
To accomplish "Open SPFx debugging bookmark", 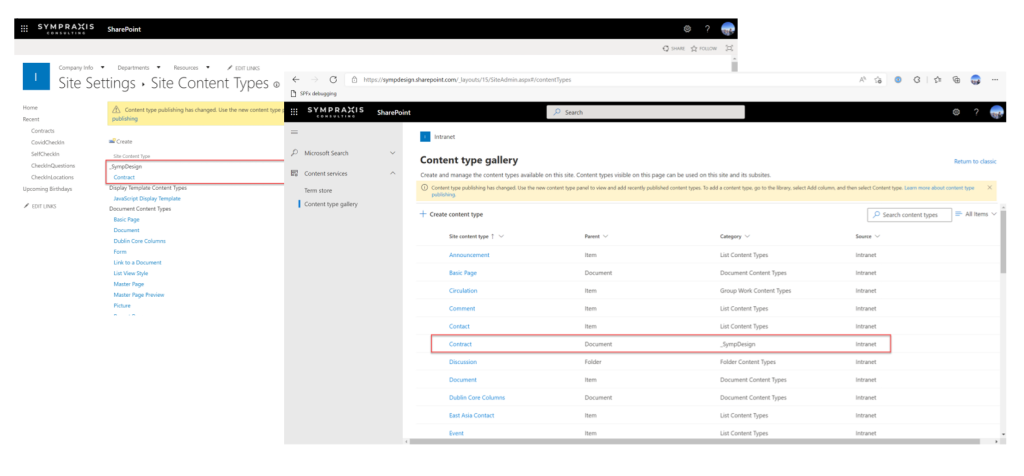I will pos(313,93).
